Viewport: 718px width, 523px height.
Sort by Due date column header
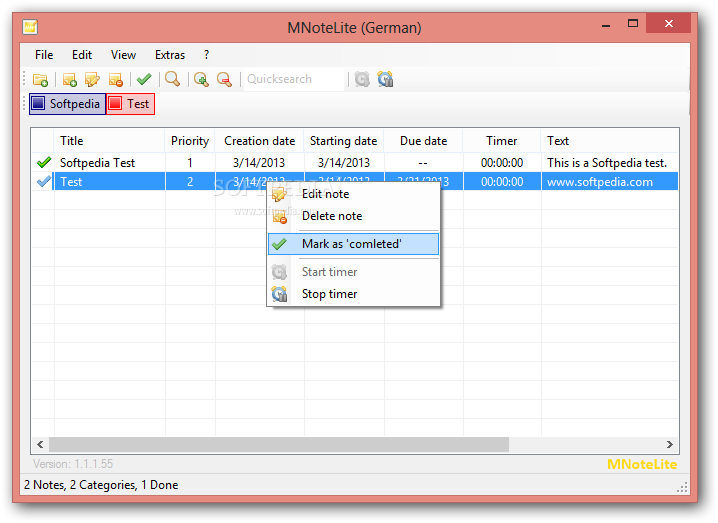[x=424, y=141]
